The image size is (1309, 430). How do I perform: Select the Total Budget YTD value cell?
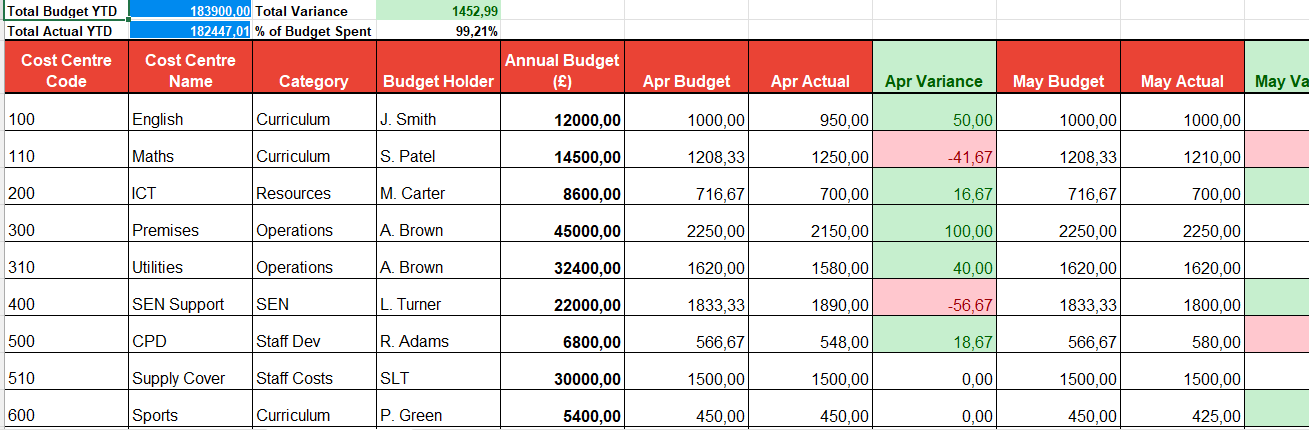tap(191, 11)
